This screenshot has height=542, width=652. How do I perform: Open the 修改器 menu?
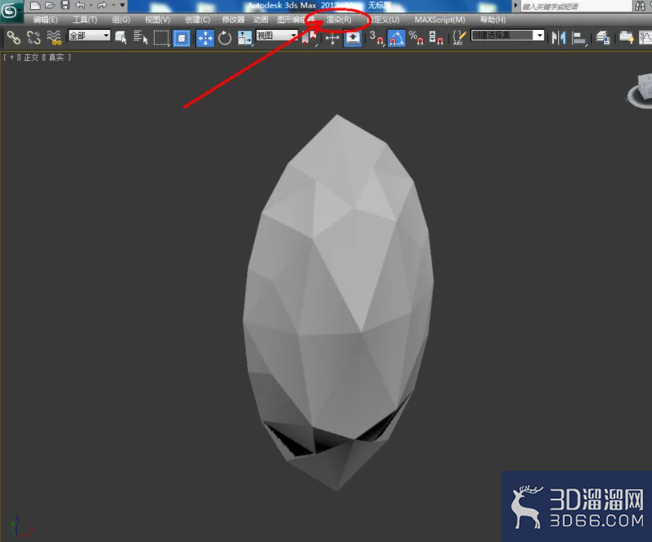tap(233, 20)
